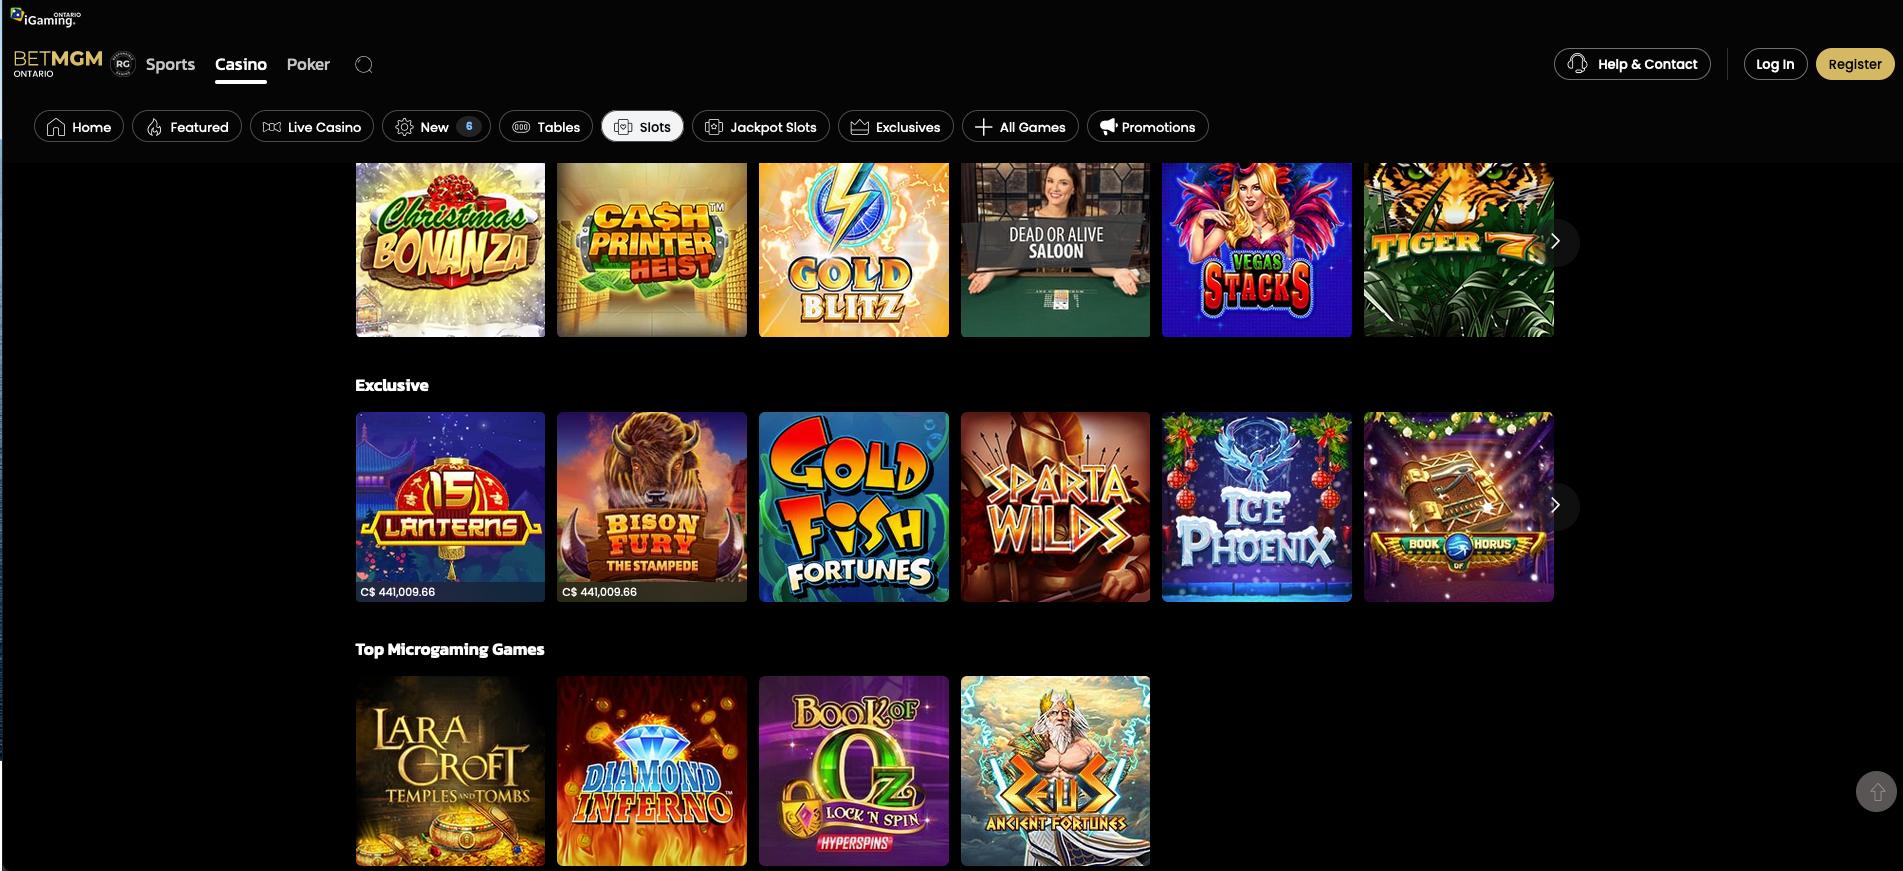Click the back-to-top arrow button
This screenshot has height=871, width=1903.
click(1876, 791)
